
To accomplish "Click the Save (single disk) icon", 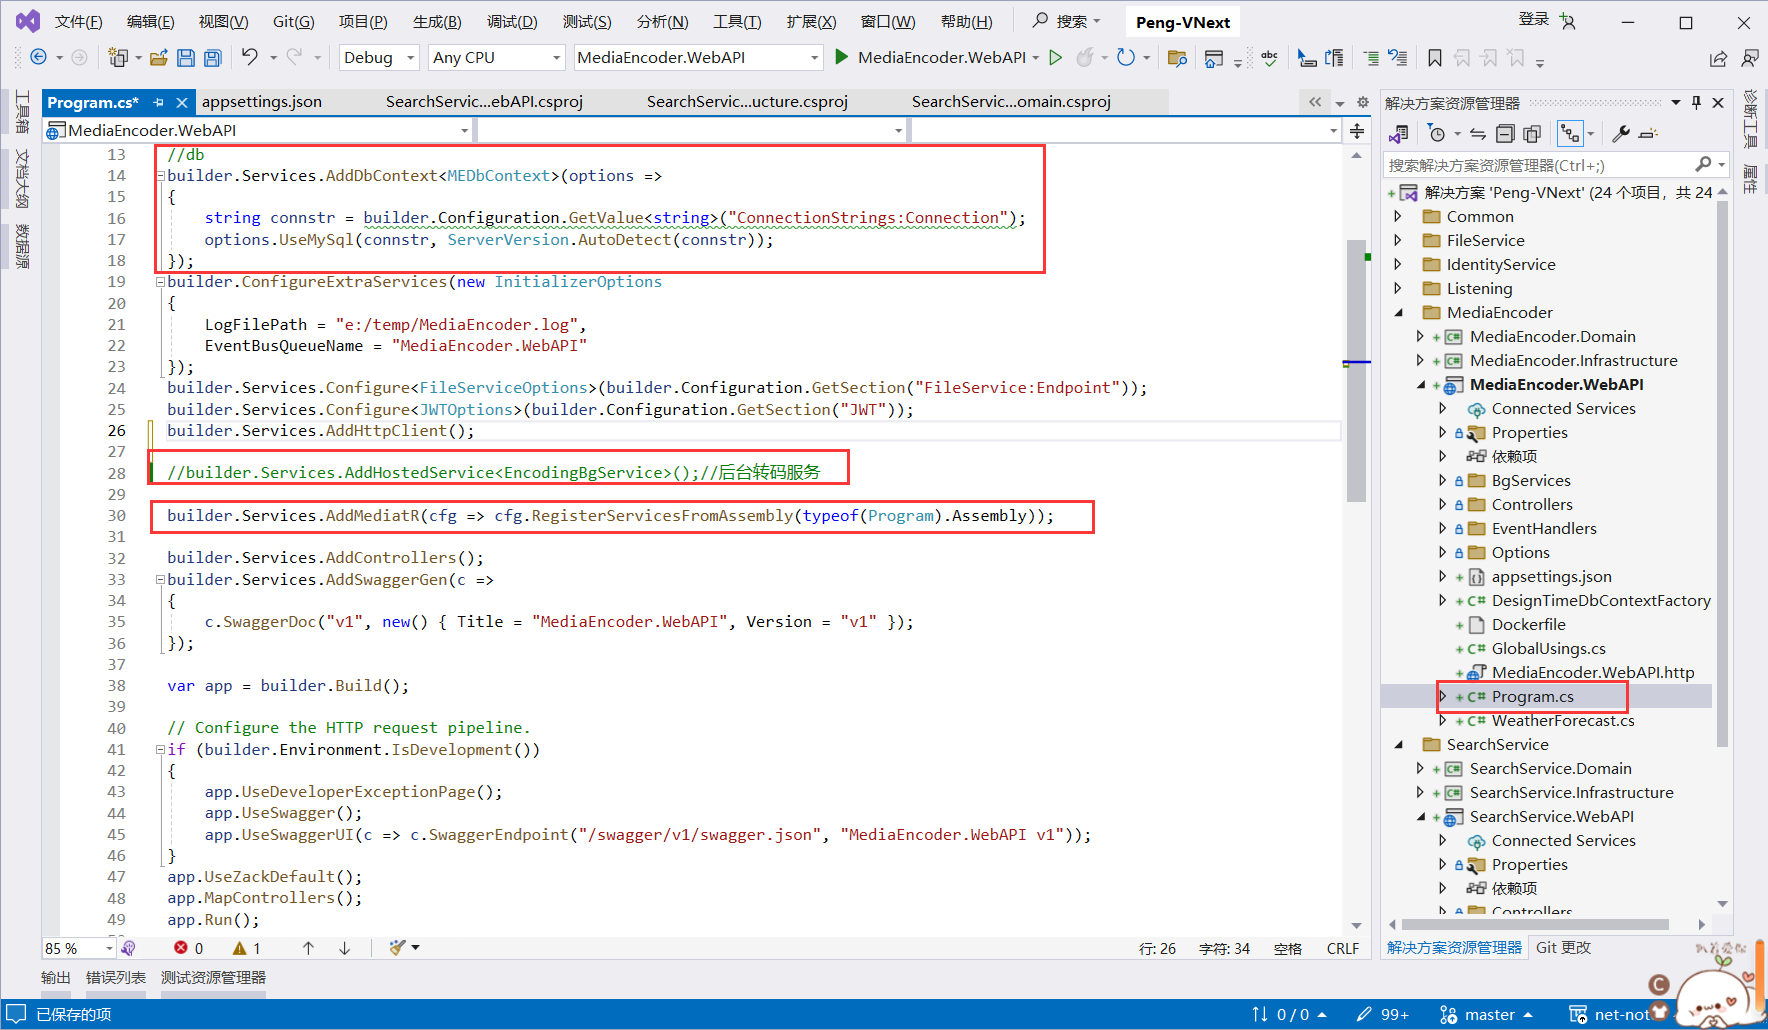I will pyautogui.click(x=186, y=58).
